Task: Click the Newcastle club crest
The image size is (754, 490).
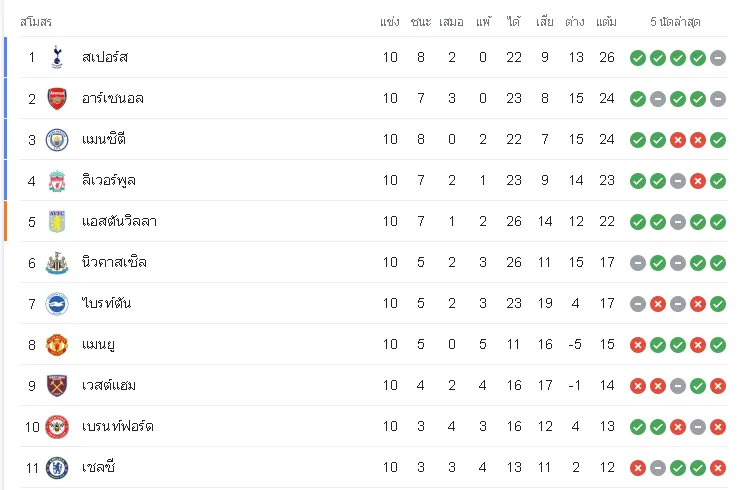Action: pos(57,263)
